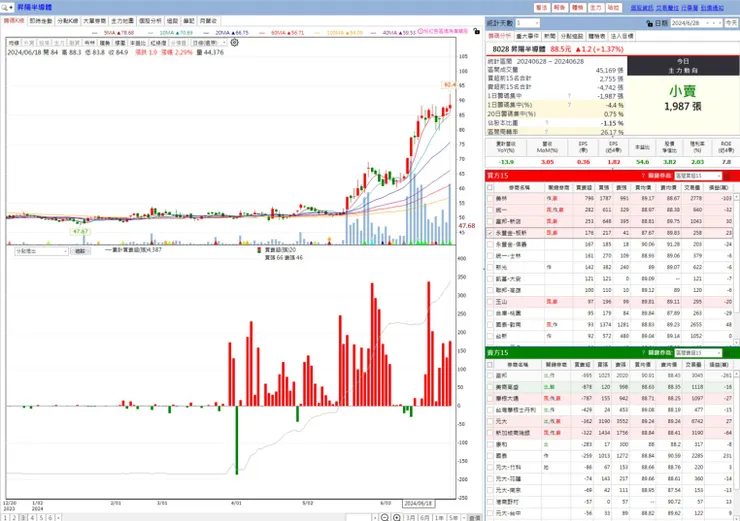This screenshot has width=740, height=521.
Task: Open 個股資訊 link in top bar
Action: pyautogui.click(x=642, y=8)
